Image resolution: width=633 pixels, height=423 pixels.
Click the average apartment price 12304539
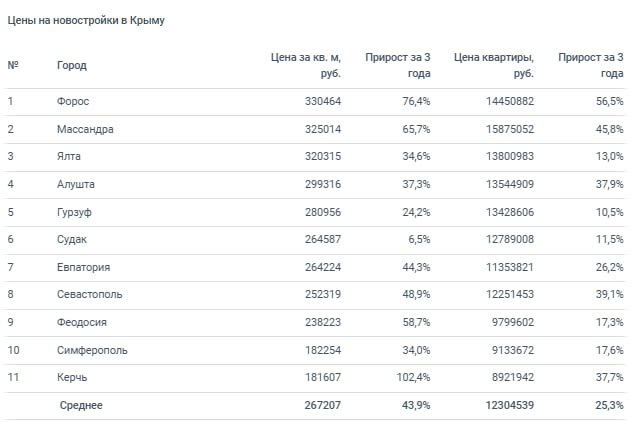(x=510, y=405)
